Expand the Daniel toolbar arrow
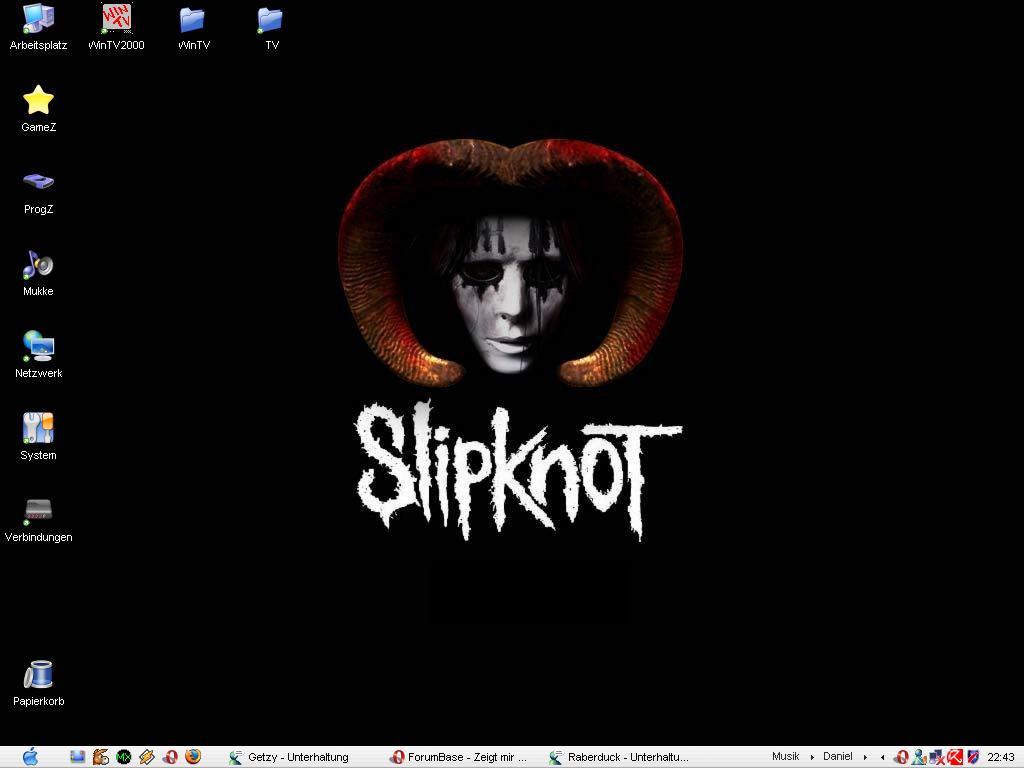 pyautogui.click(x=865, y=758)
